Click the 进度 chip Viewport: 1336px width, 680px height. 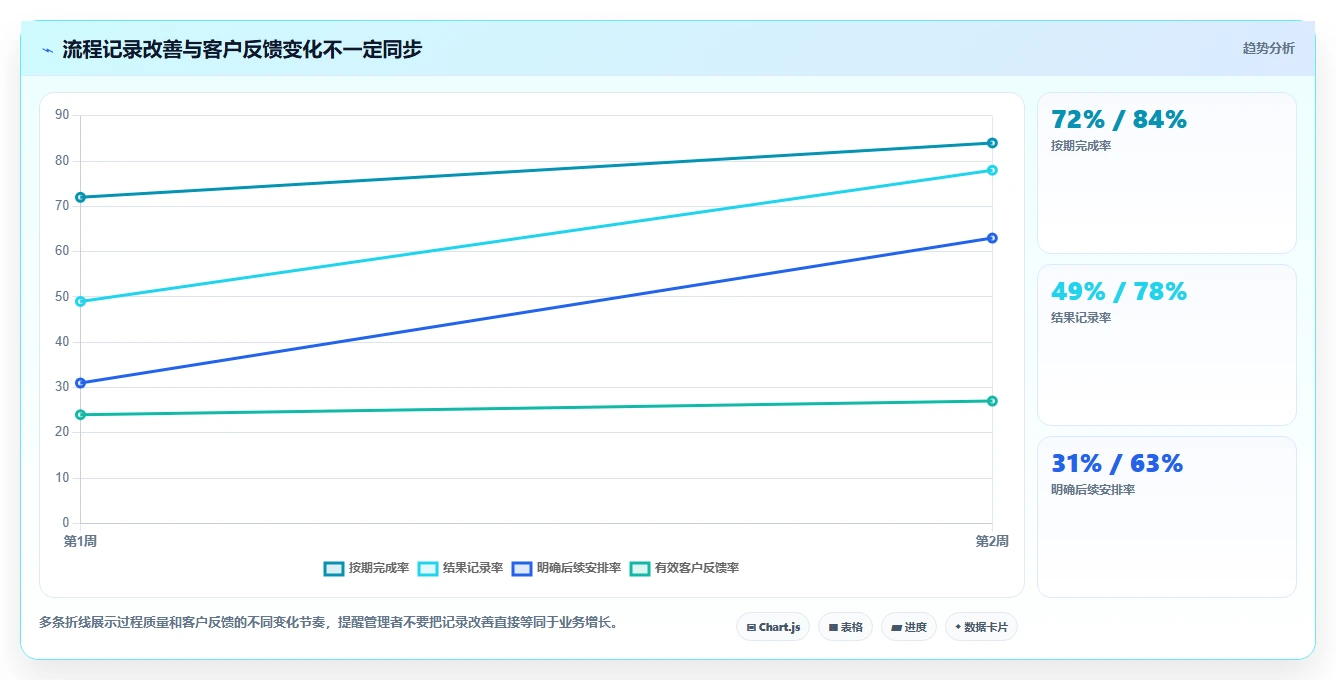point(908,627)
